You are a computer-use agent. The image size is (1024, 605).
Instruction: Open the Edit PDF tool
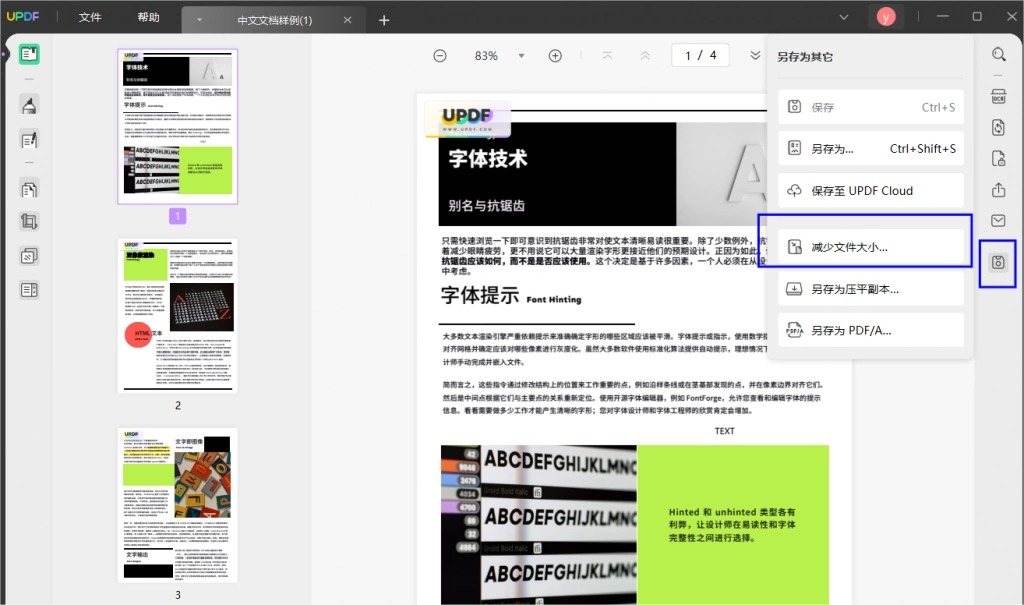pos(29,140)
